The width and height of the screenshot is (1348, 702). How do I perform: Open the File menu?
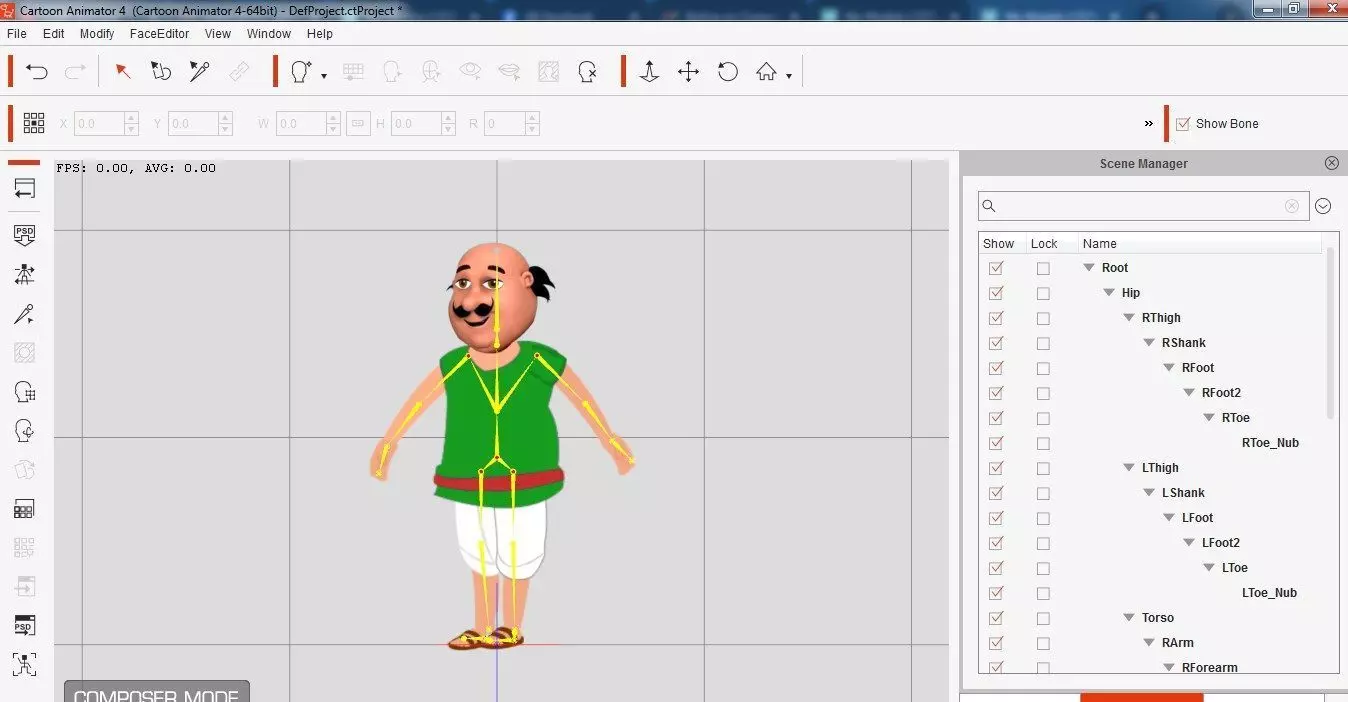coord(17,33)
